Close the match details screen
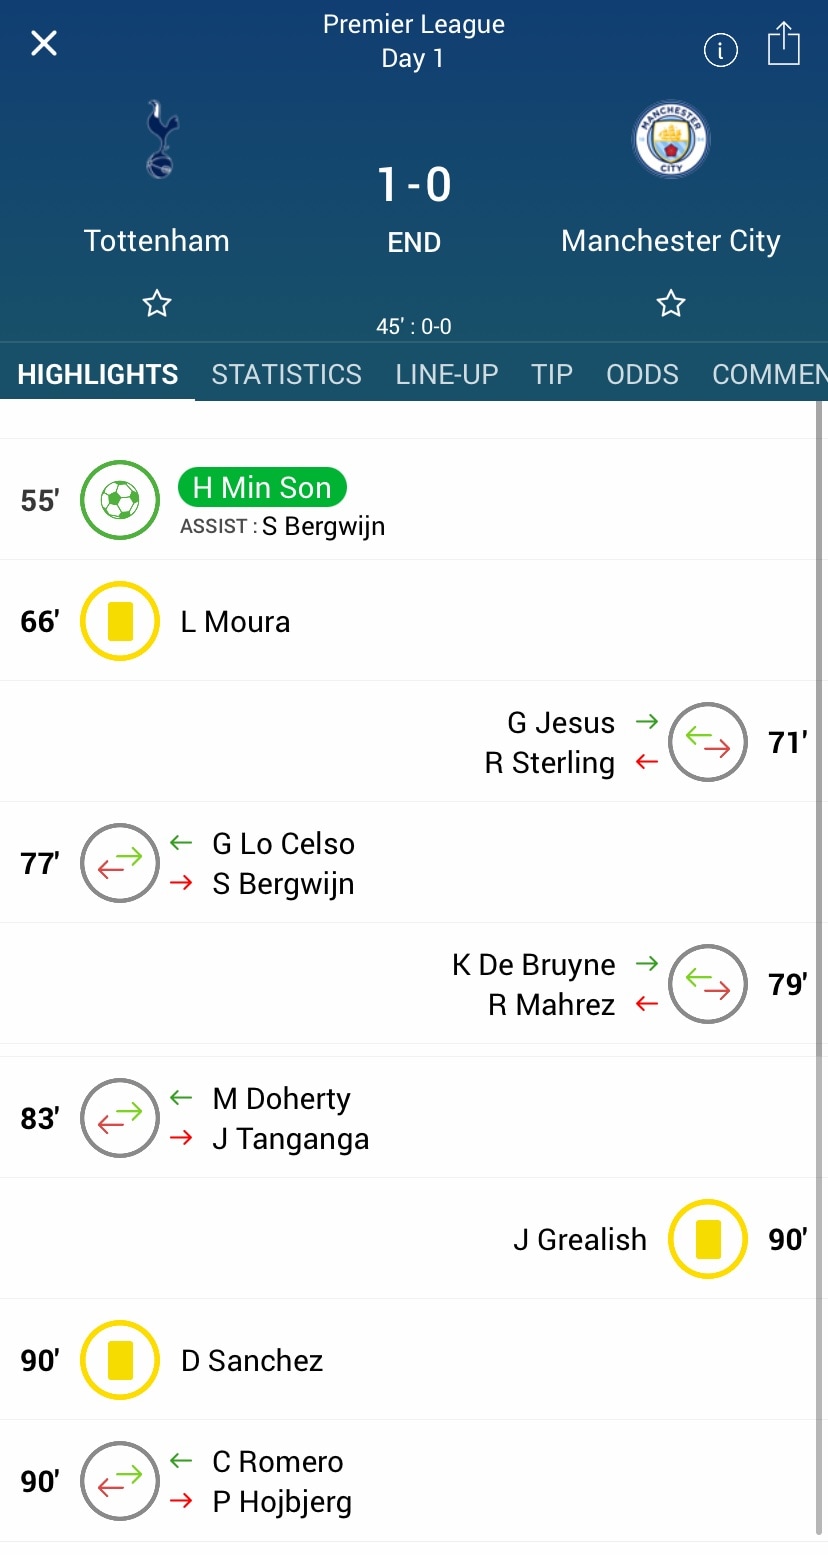The height and width of the screenshot is (1555, 828). [x=44, y=43]
